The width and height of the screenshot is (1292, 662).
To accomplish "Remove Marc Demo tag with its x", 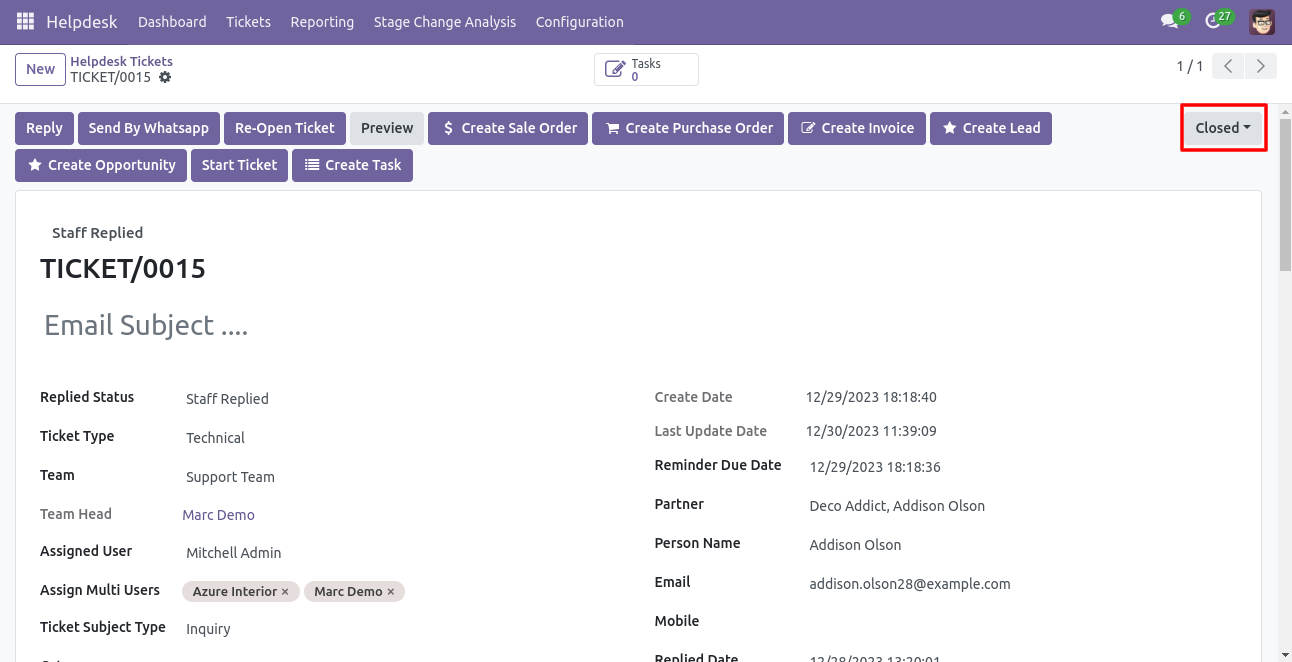I will click(x=391, y=592).
